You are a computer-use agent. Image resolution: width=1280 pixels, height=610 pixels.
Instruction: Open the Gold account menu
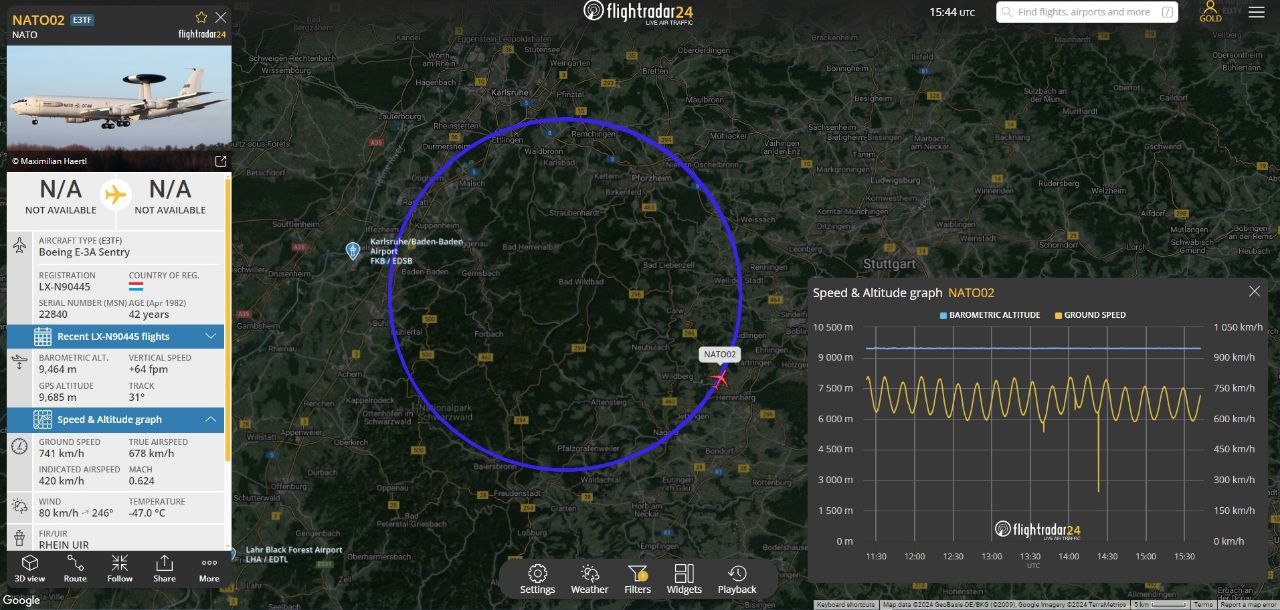(x=1211, y=13)
